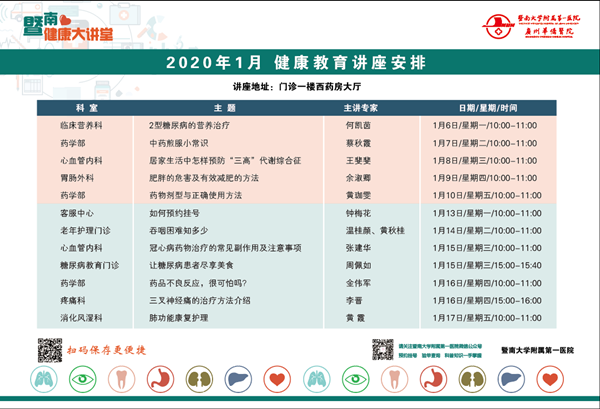
Task: Click the second lungs icon, right of the middle heart
Action: (x=316, y=379)
